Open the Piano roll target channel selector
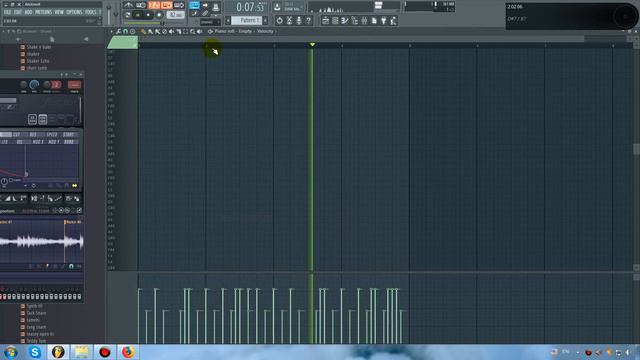This screenshot has width=640, height=360. click(x=233, y=31)
